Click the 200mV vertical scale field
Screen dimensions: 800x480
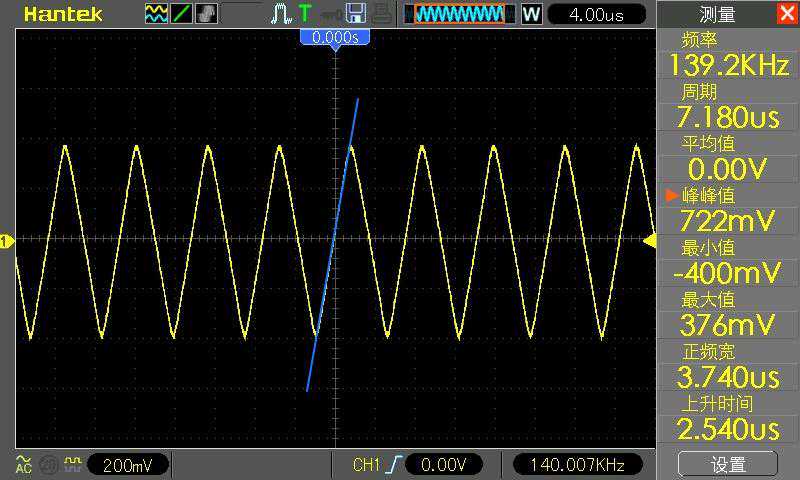point(129,464)
